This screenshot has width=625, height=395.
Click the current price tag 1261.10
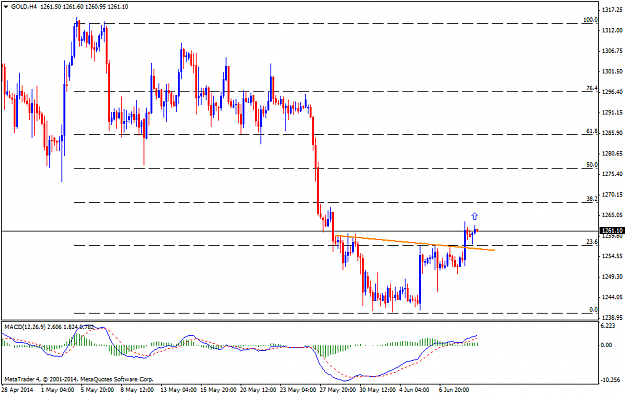[x=612, y=231]
